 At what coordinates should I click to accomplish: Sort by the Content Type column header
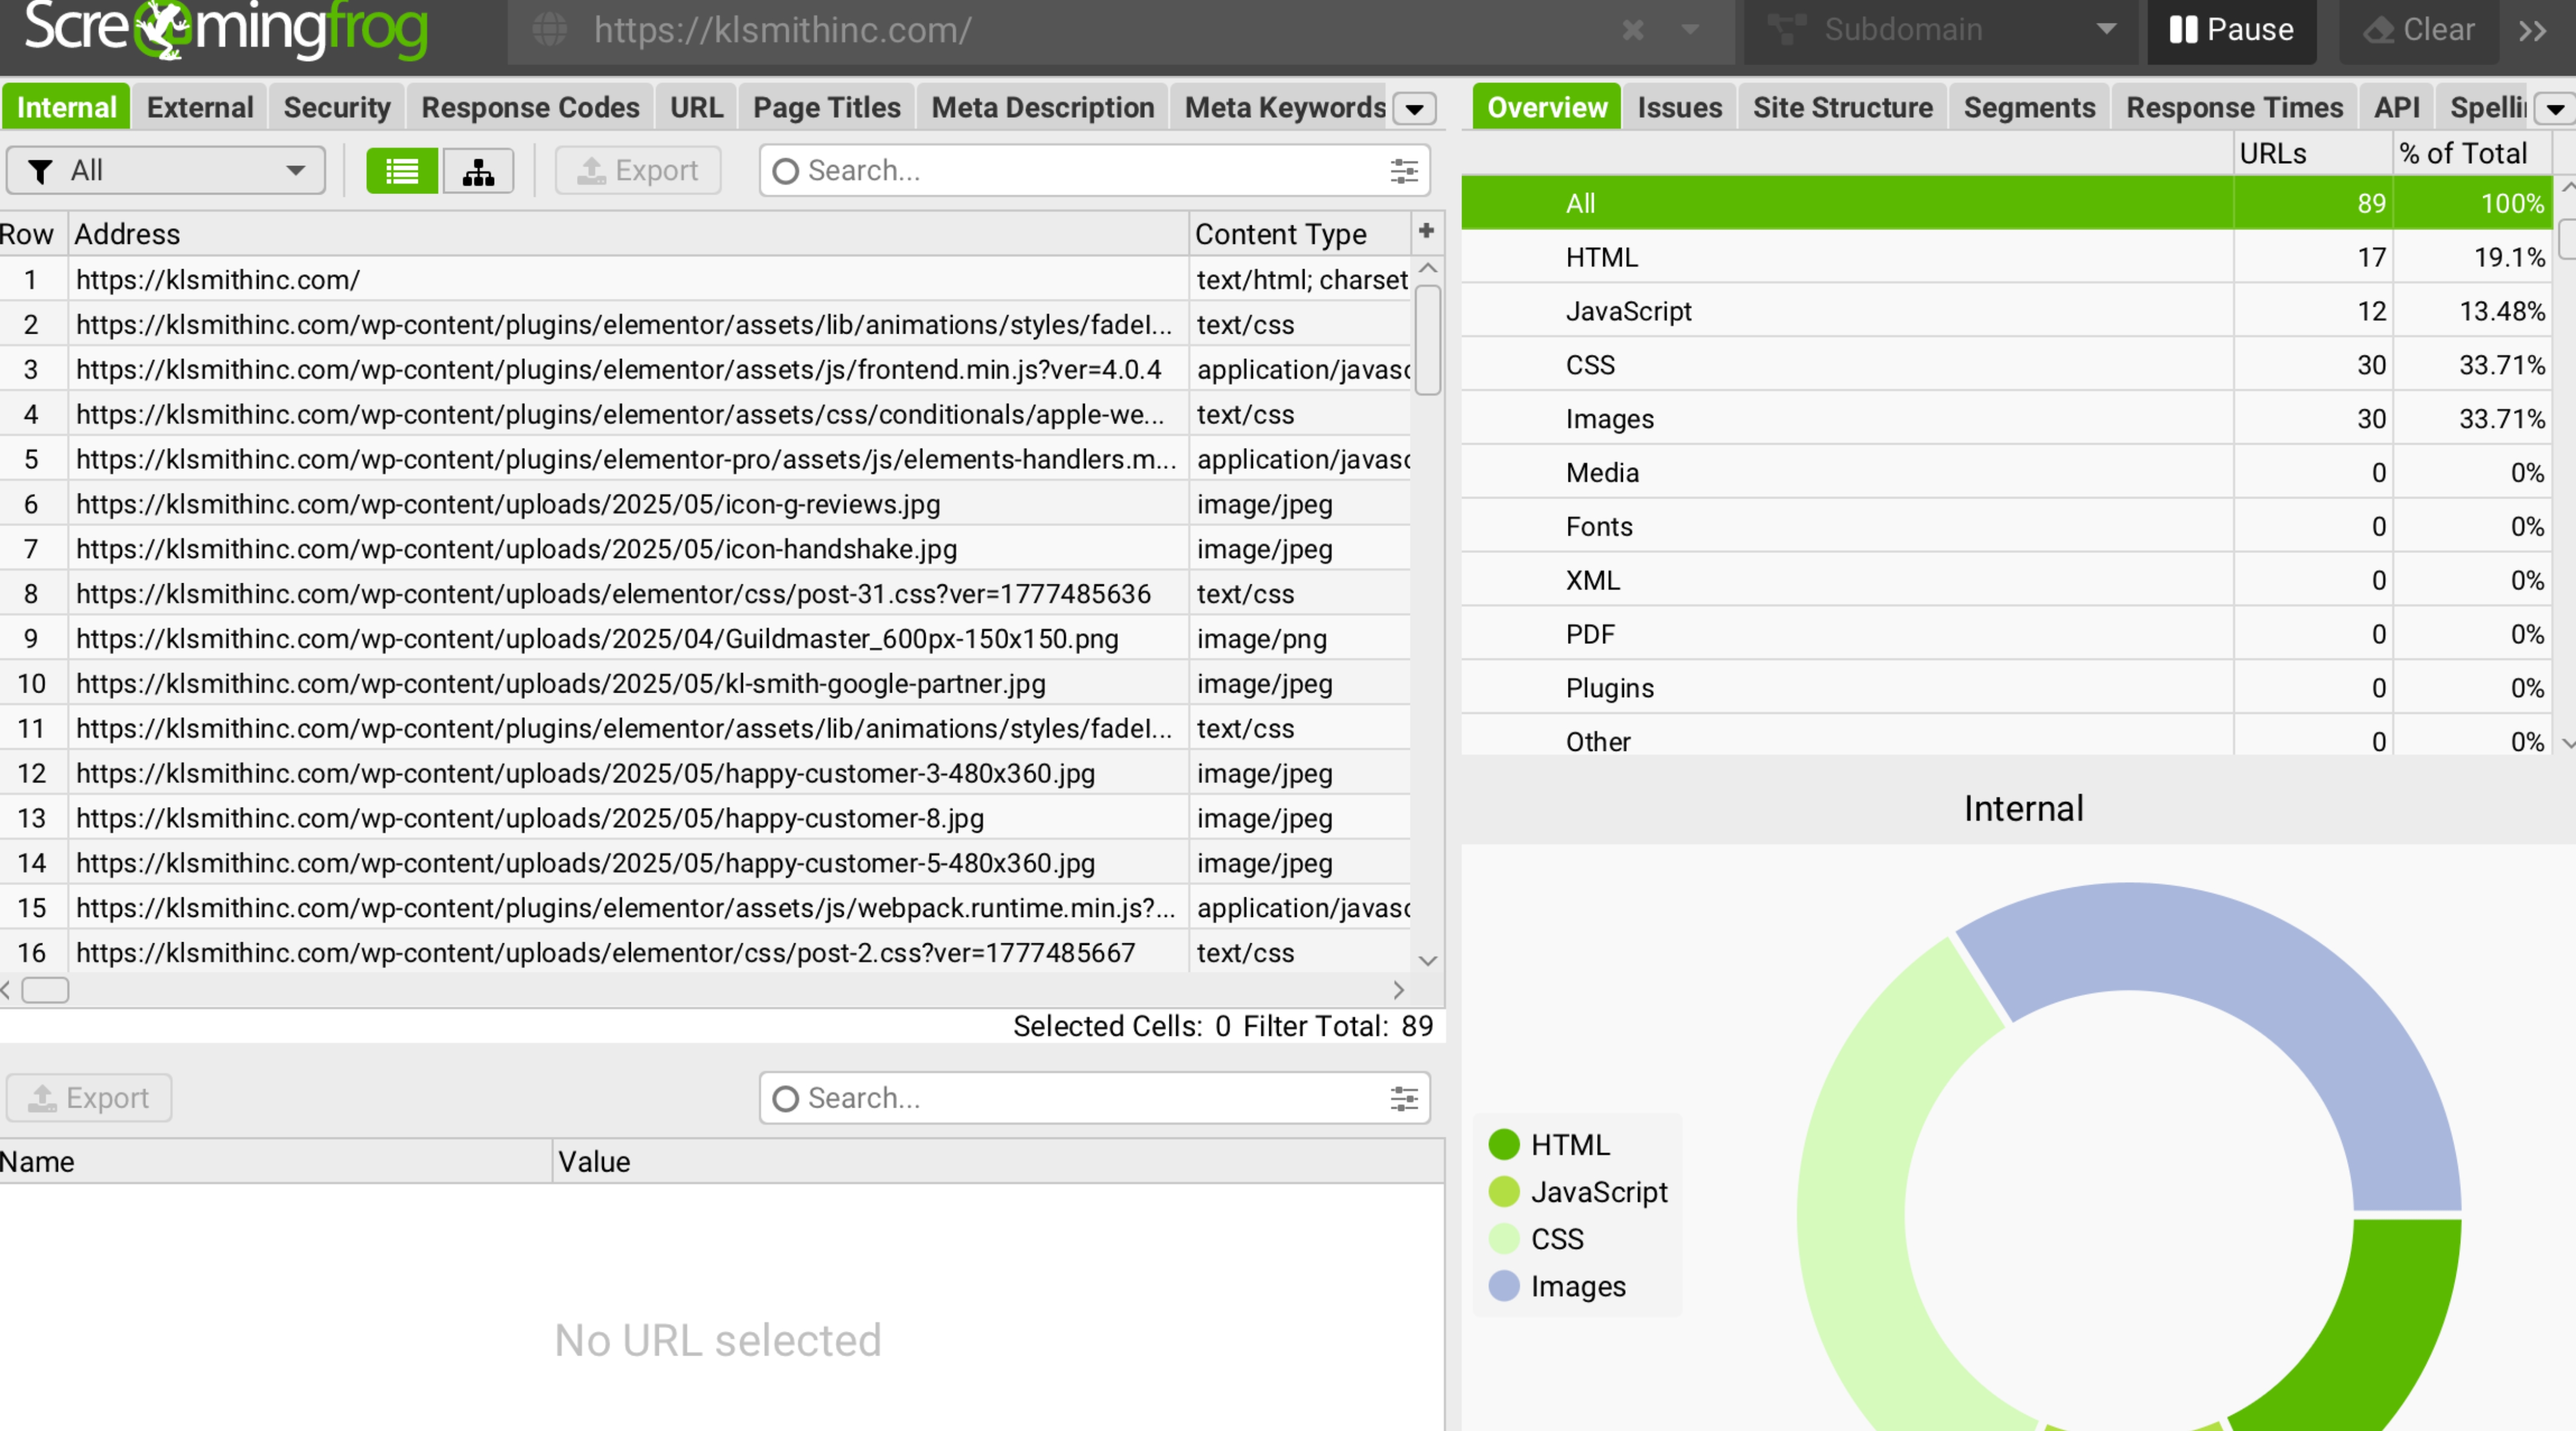(1300, 234)
